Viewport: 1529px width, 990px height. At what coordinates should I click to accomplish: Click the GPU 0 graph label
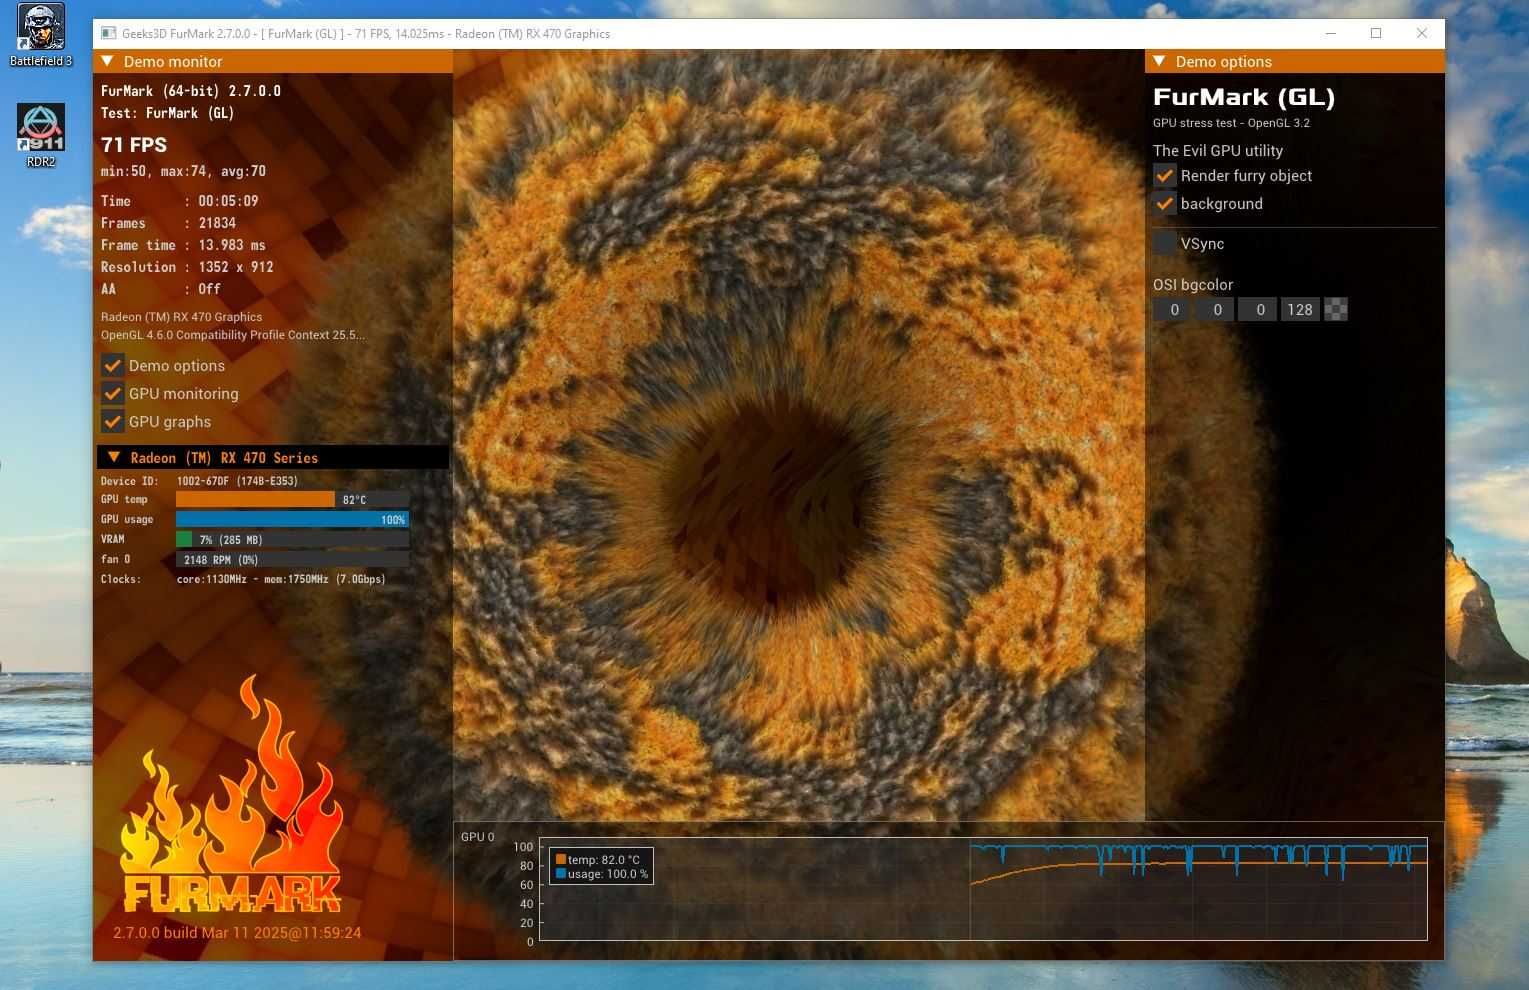[x=477, y=837]
